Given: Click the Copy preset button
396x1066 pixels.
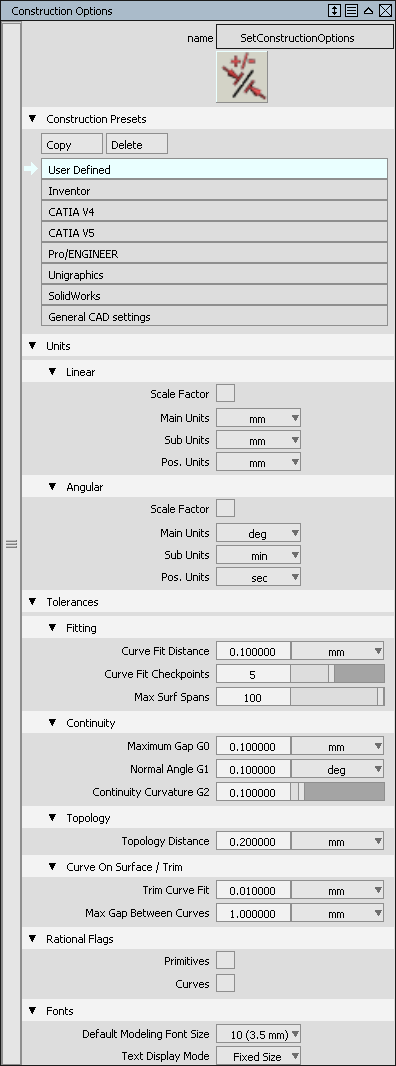Looking at the screenshot, I should click(x=72, y=144).
